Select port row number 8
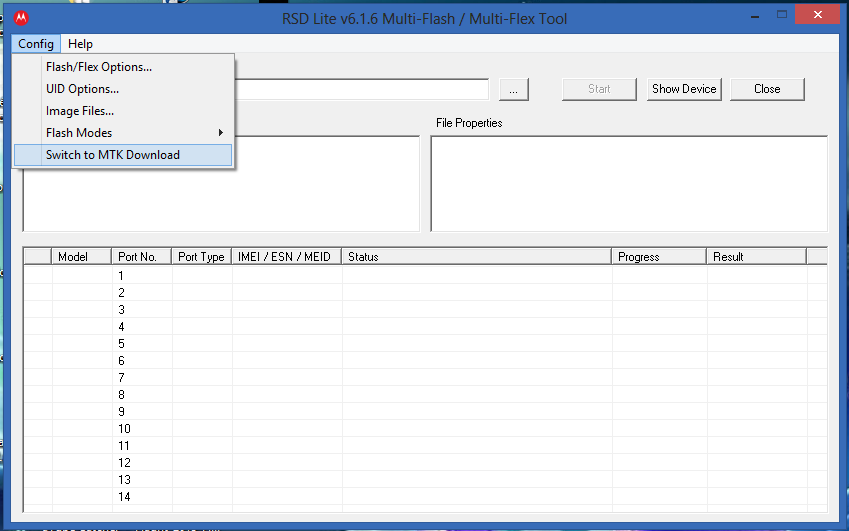Viewport: 849px width, 531px height. click(x=425, y=395)
